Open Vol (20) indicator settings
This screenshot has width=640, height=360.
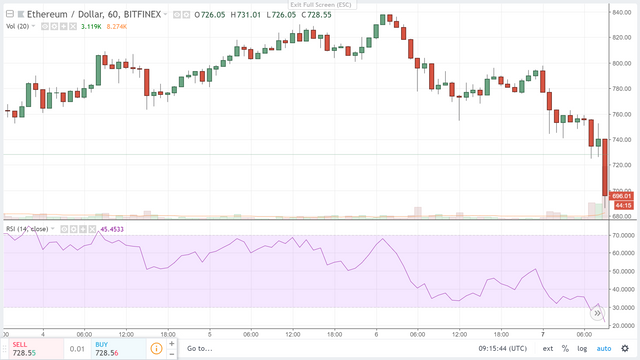point(54,27)
